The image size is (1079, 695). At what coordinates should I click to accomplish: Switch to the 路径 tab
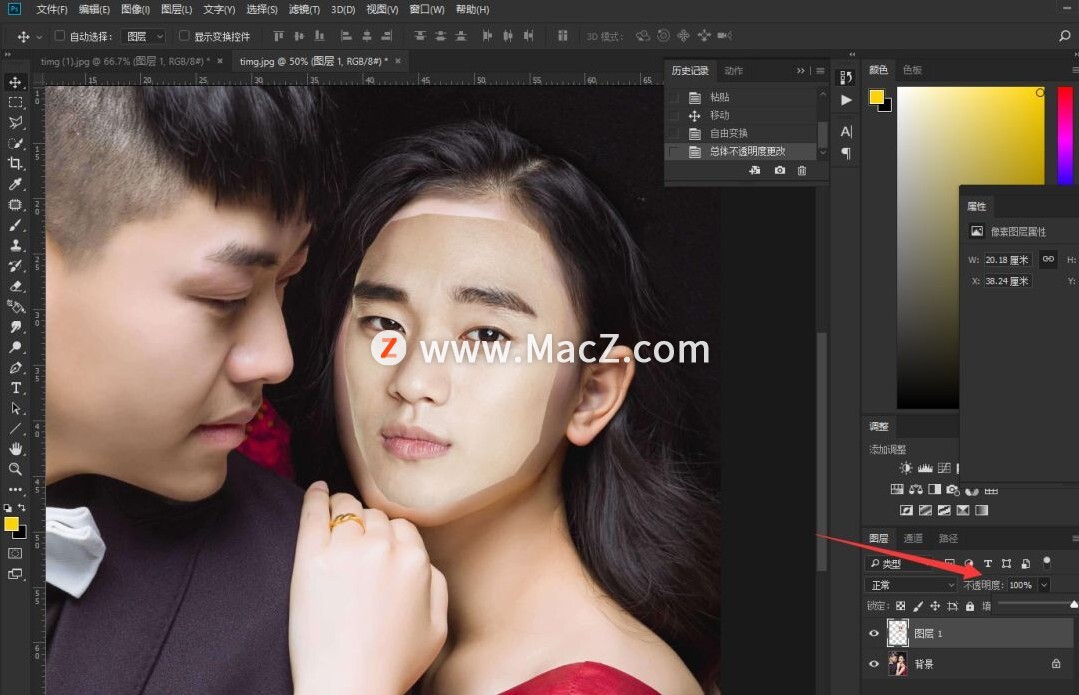948,538
